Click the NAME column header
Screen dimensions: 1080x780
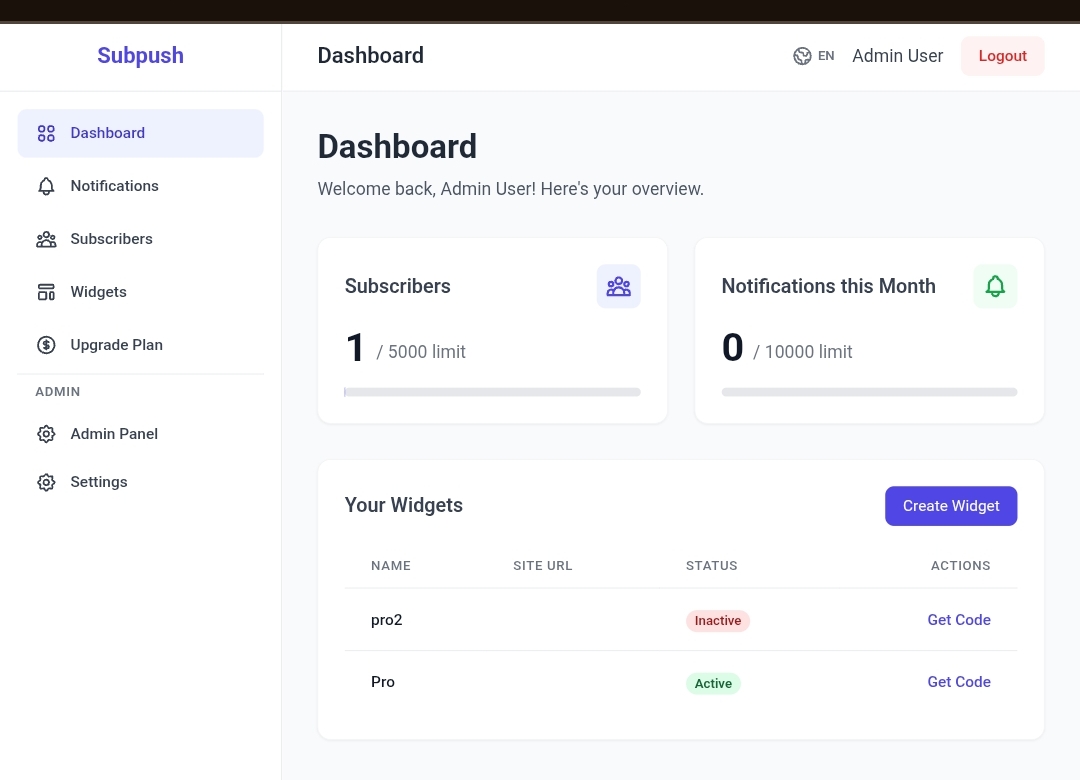coord(391,566)
